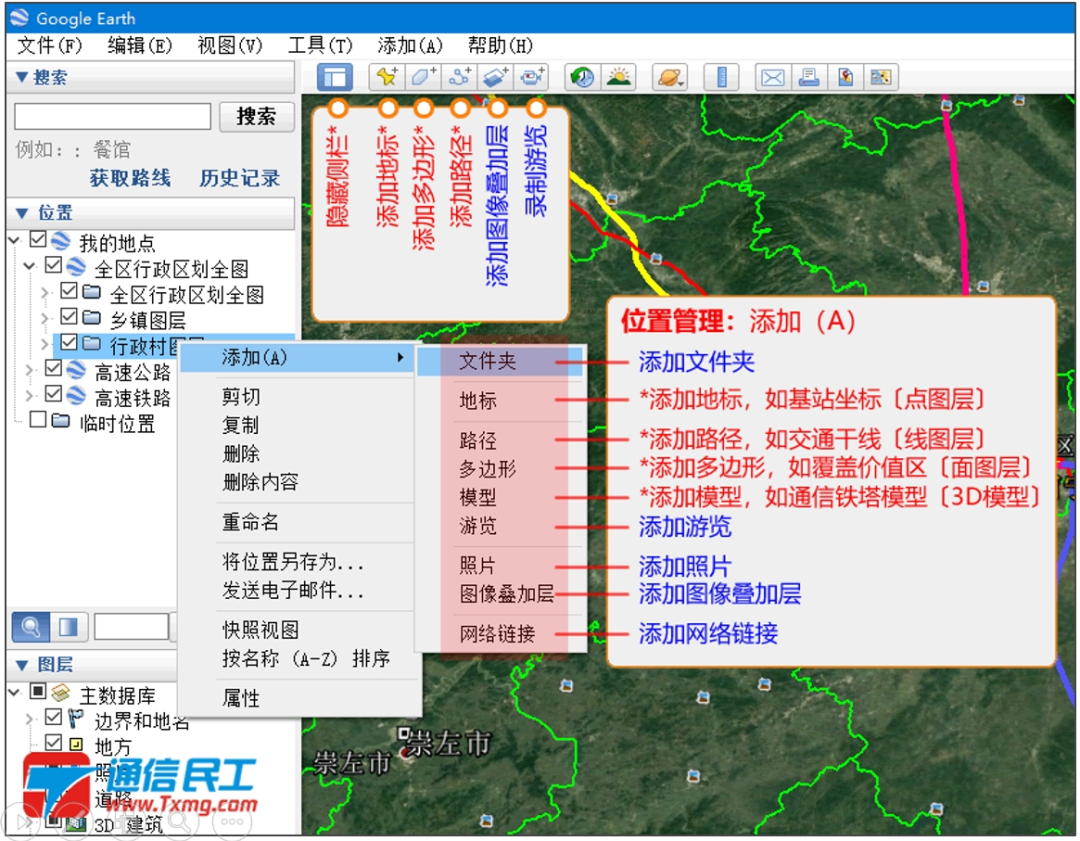Open historical imagery clock icon
The height and width of the screenshot is (841, 1080).
coord(582,77)
